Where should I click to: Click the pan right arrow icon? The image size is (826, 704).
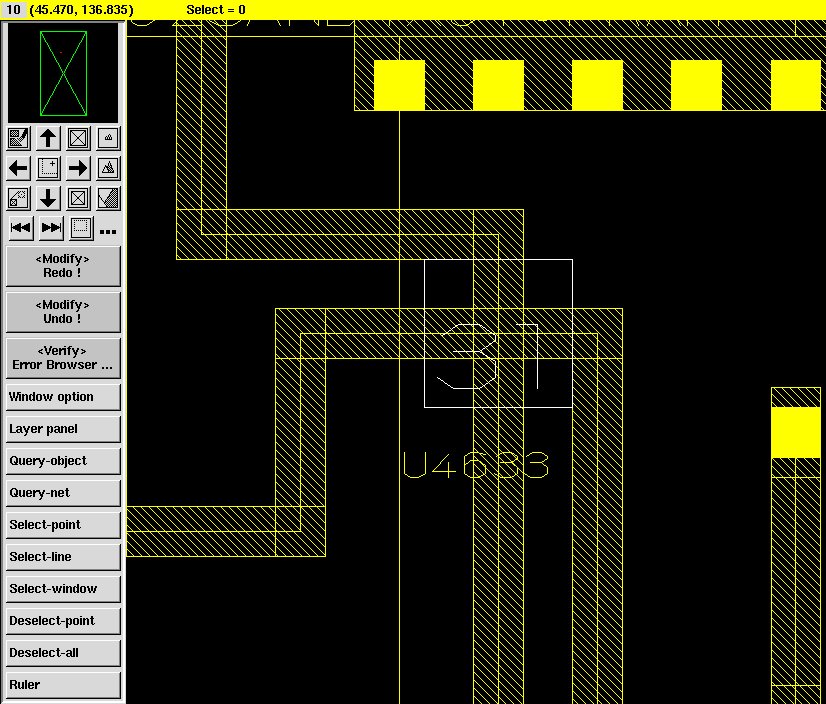click(78, 168)
